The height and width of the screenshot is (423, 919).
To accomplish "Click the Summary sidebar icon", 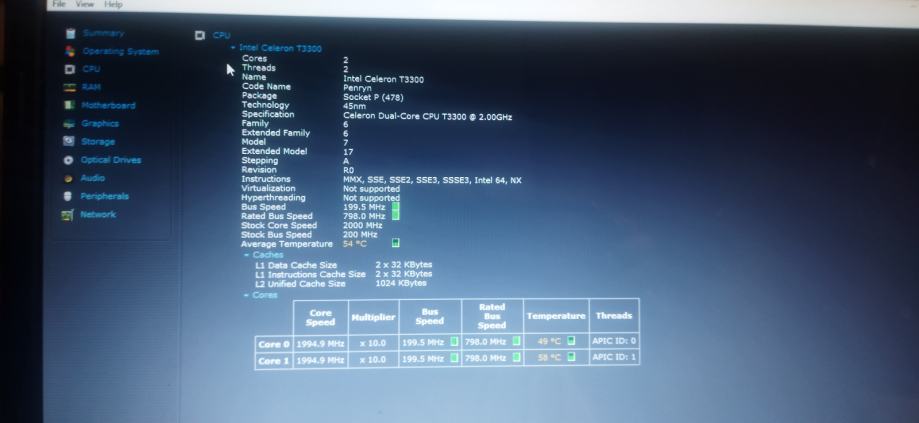I will click(x=70, y=33).
